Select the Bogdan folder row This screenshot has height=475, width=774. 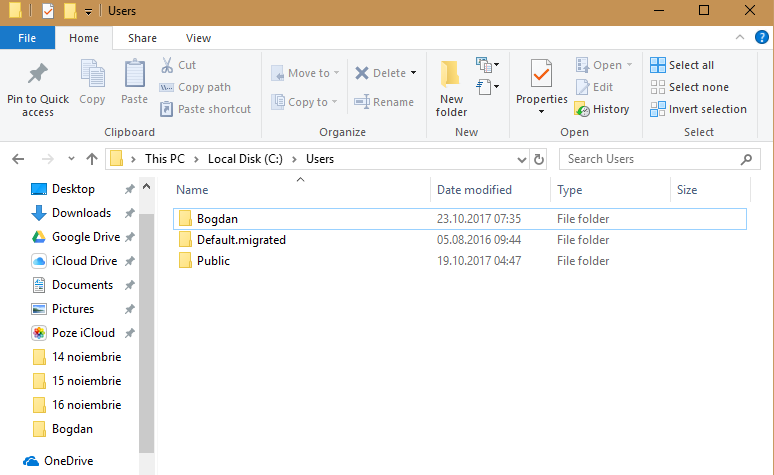pyautogui.click(x=460, y=219)
